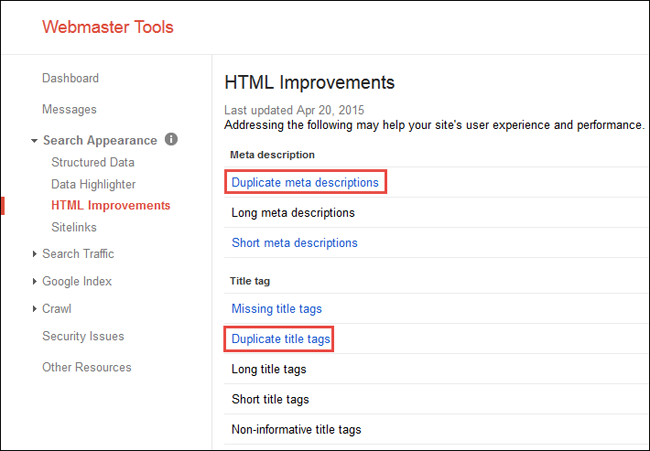The width and height of the screenshot is (650, 451).
Task: Collapse the Search Appearance section arrow
Action: pyautogui.click(x=34, y=141)
